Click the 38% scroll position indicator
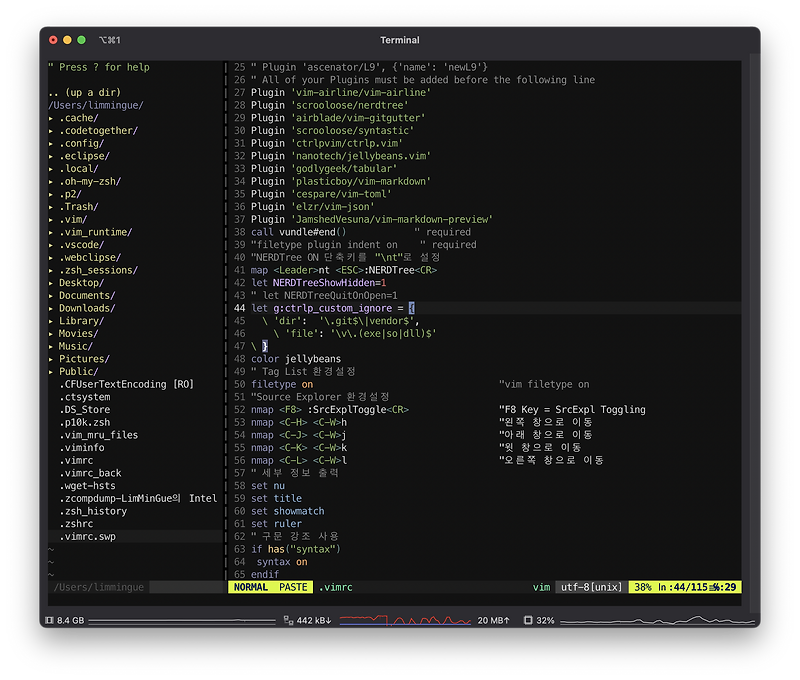 click(x=643, y=588)
